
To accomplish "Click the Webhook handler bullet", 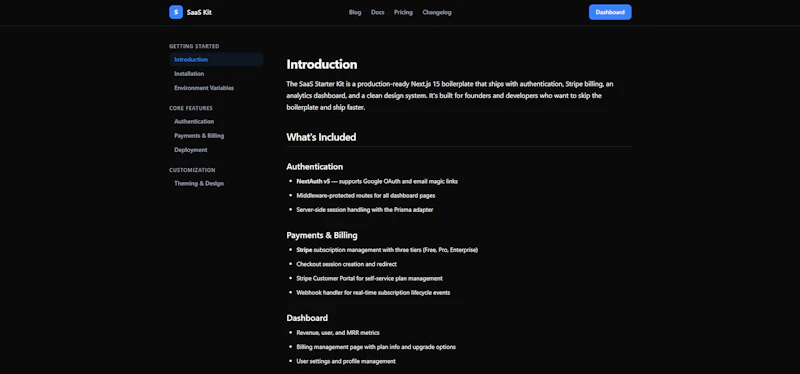I will click(373, 293).
